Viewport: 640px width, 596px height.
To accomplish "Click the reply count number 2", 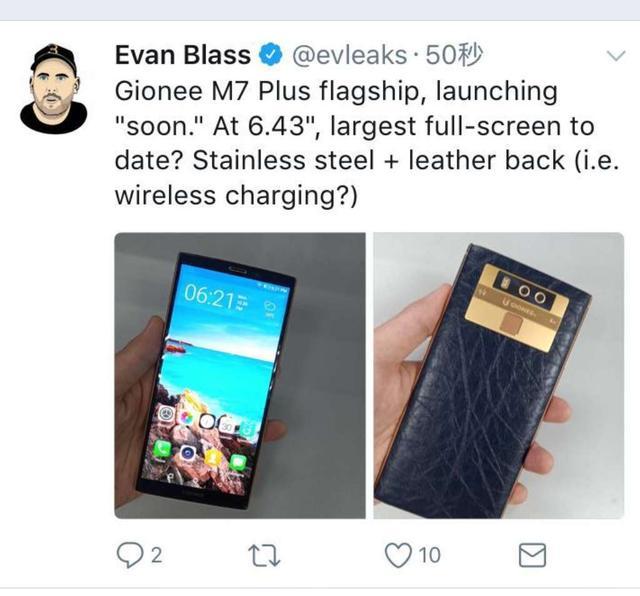I will point(157,556).
